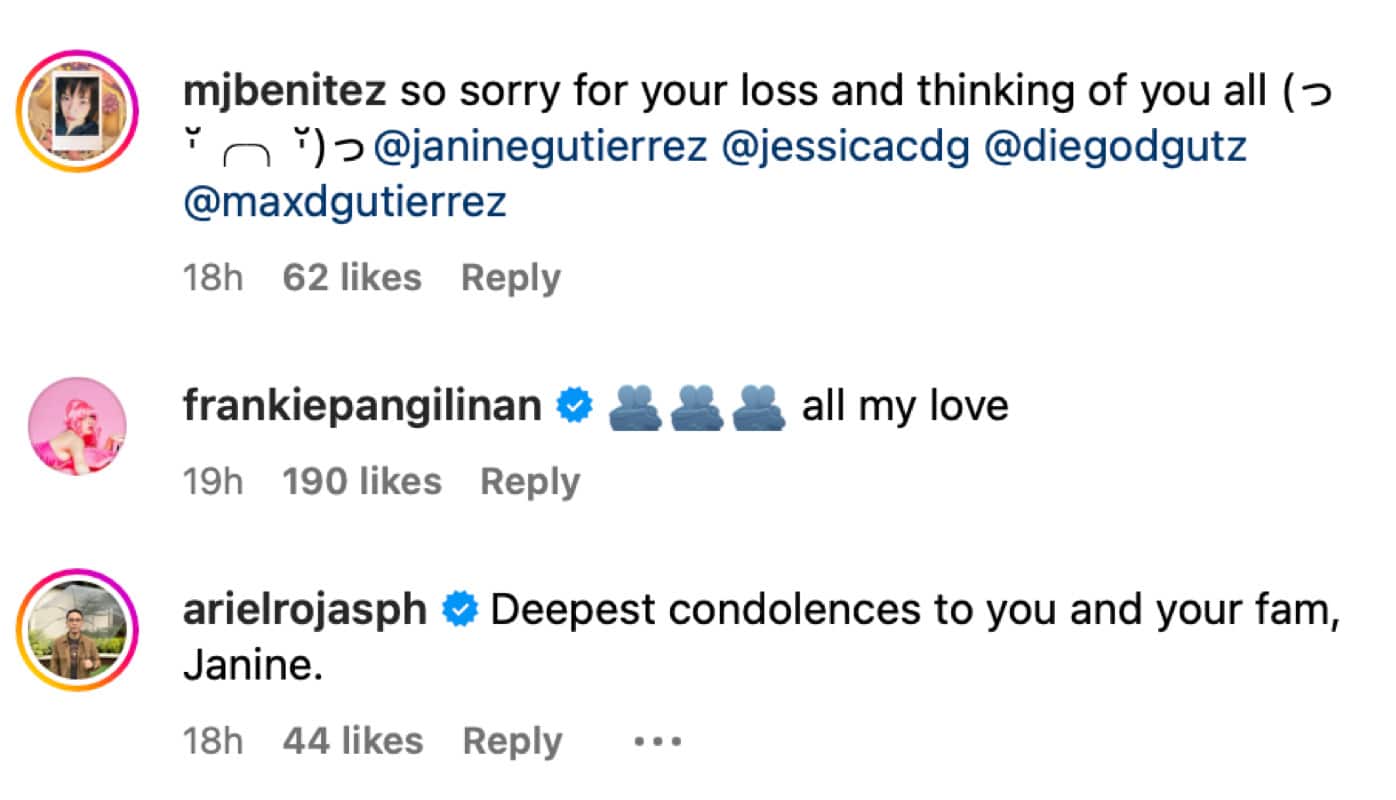Open the @maxdgutierrez mention
Screen dimensions: 1396x800
tap(345, 202)
